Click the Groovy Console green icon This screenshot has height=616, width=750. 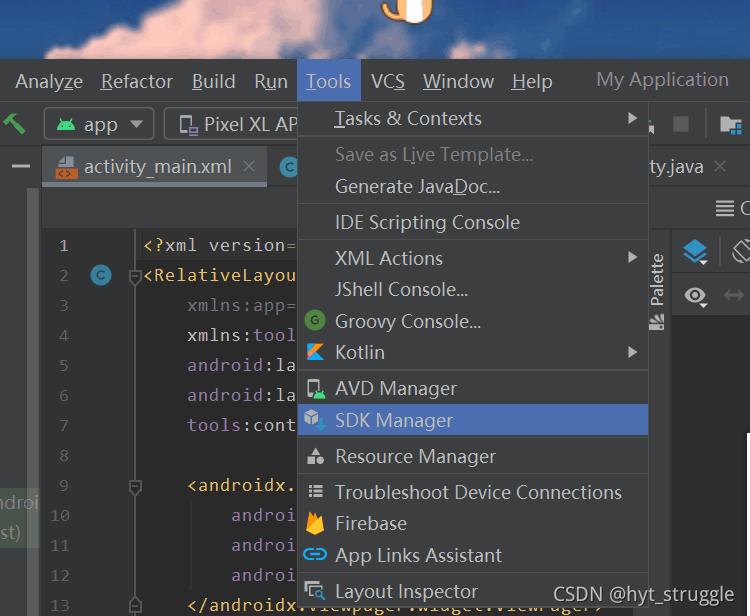[315, 320]
